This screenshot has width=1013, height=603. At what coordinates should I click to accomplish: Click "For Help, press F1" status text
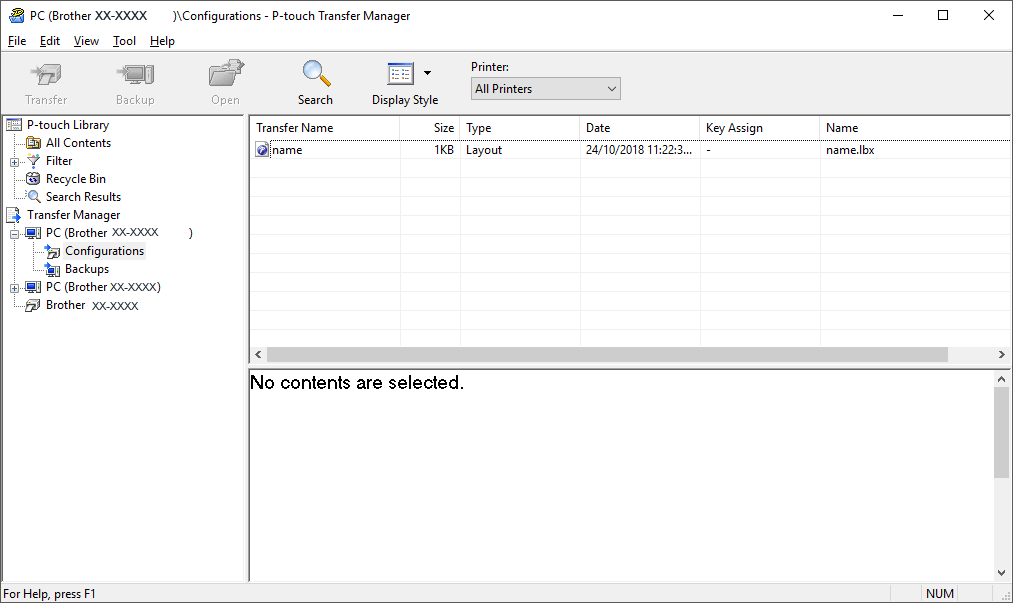click(x=50, y=593)
